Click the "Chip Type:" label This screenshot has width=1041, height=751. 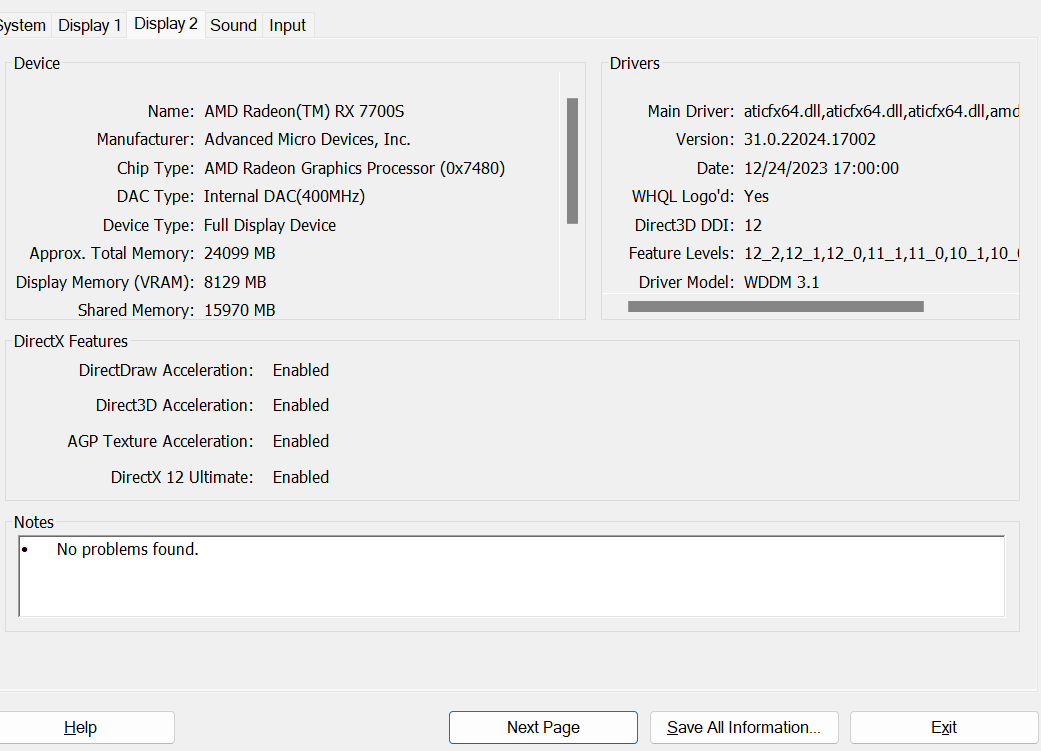(155, 168)
